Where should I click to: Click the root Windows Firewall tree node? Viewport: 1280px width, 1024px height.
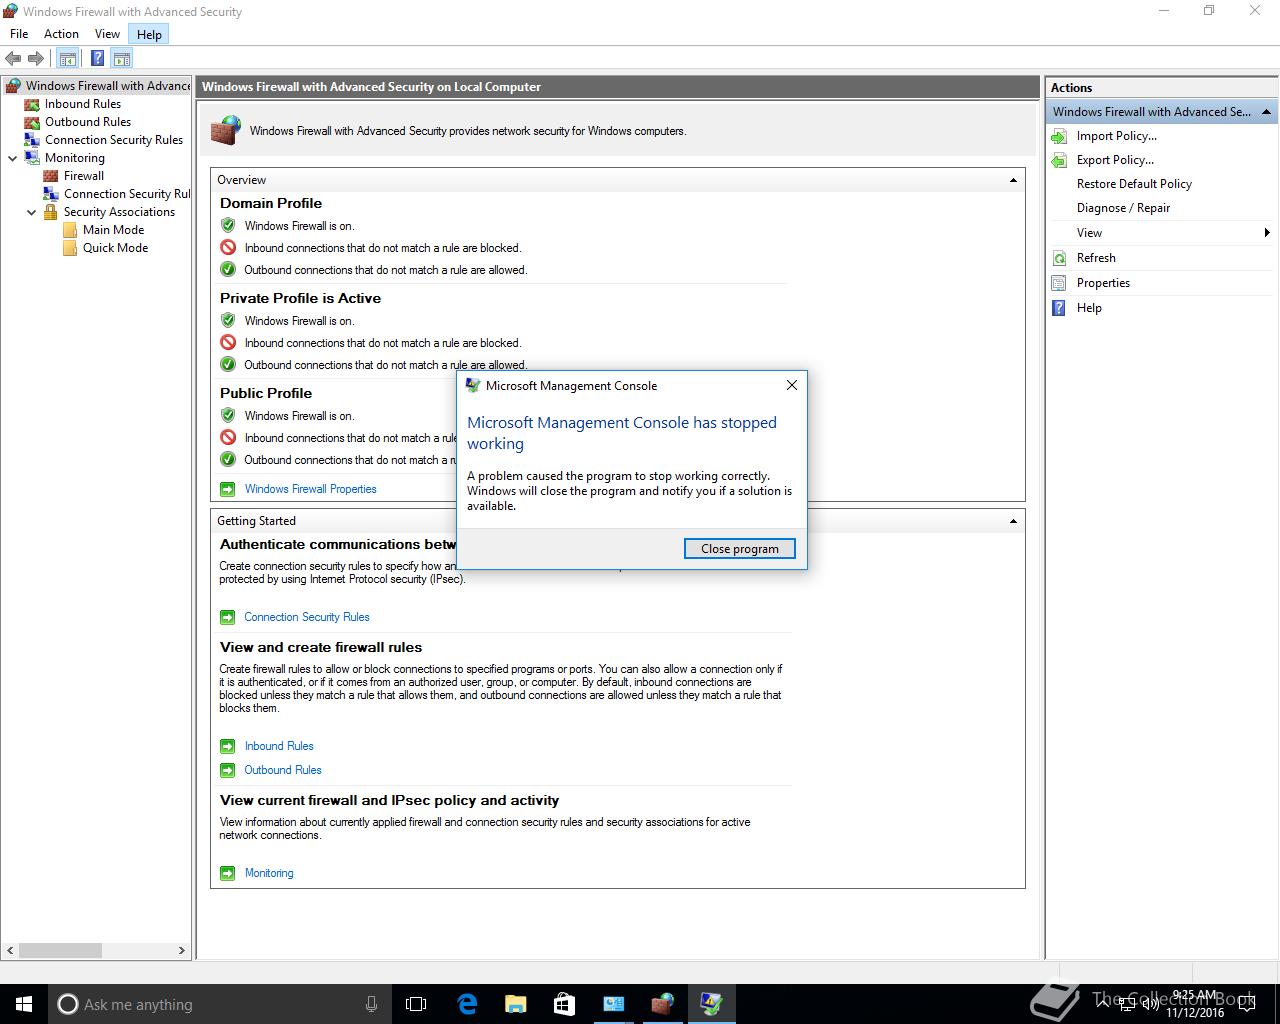tap(107, 86)
